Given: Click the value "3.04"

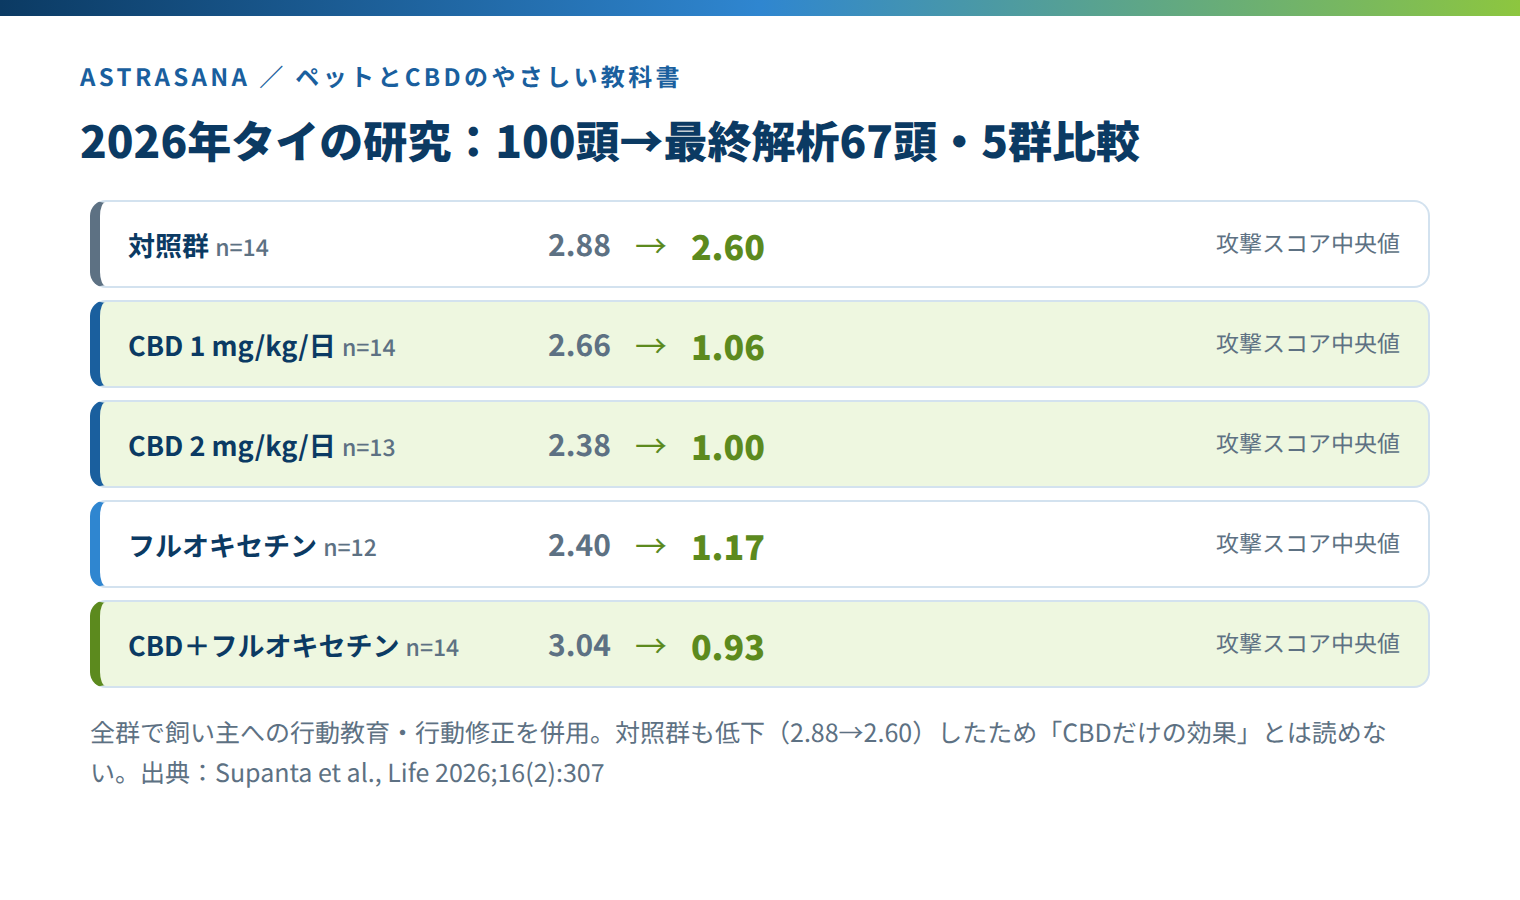Looking at the screenshot, I should tap(579, 646).
